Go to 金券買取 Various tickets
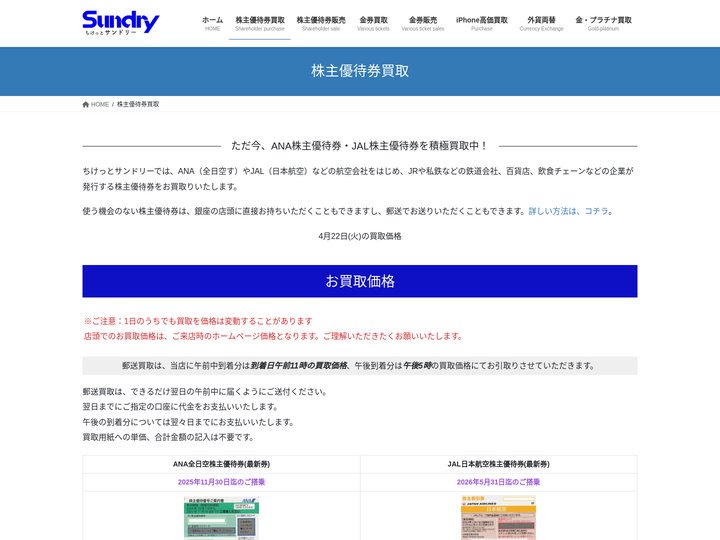Viewport: 720px width, 540px height. (x=373, y=23)
